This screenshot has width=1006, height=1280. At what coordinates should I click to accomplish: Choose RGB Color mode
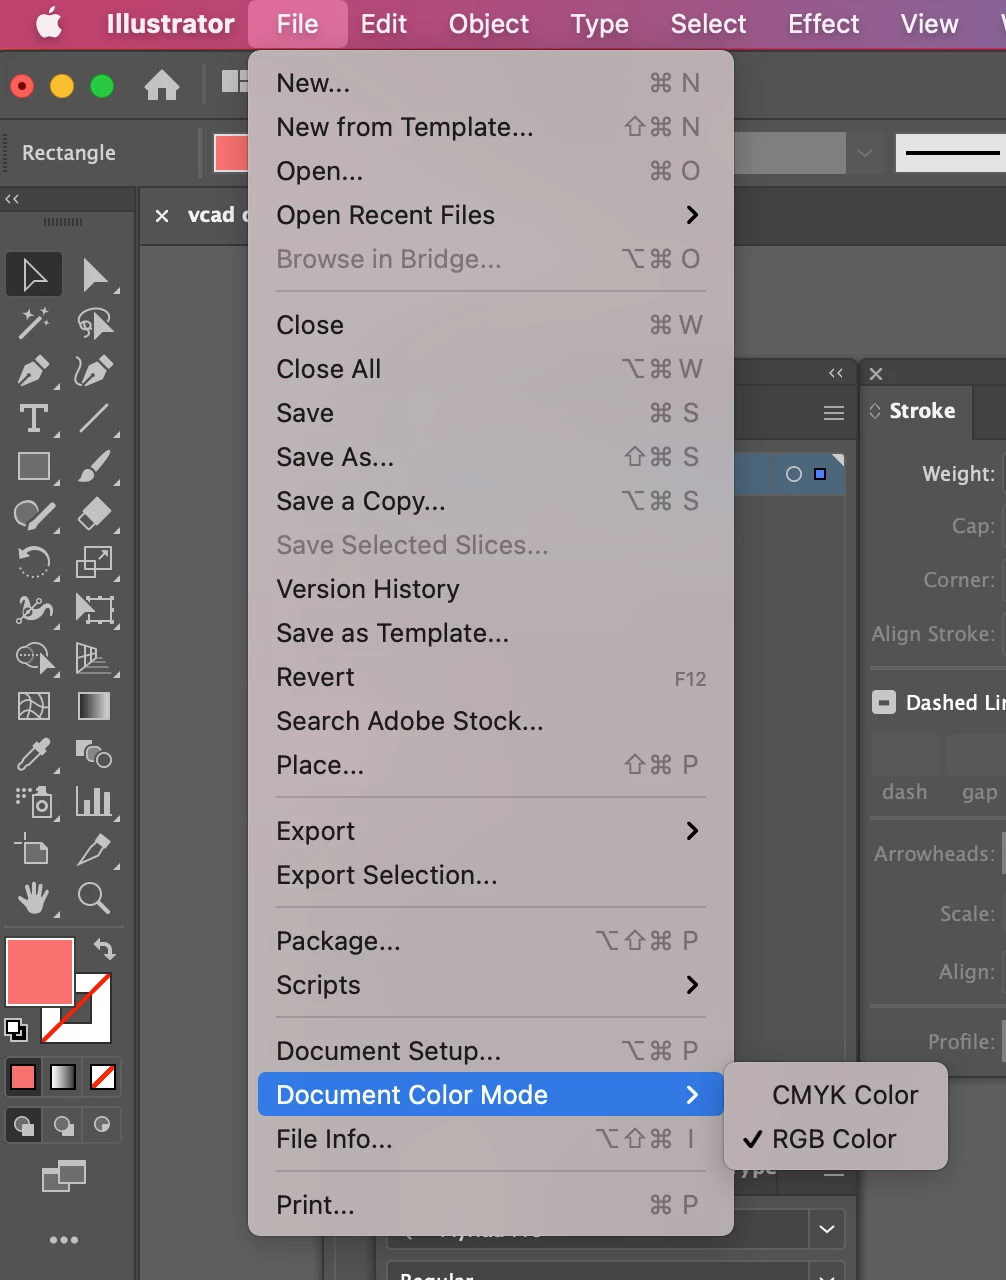pyautogui.click(x=835, y=1139)
